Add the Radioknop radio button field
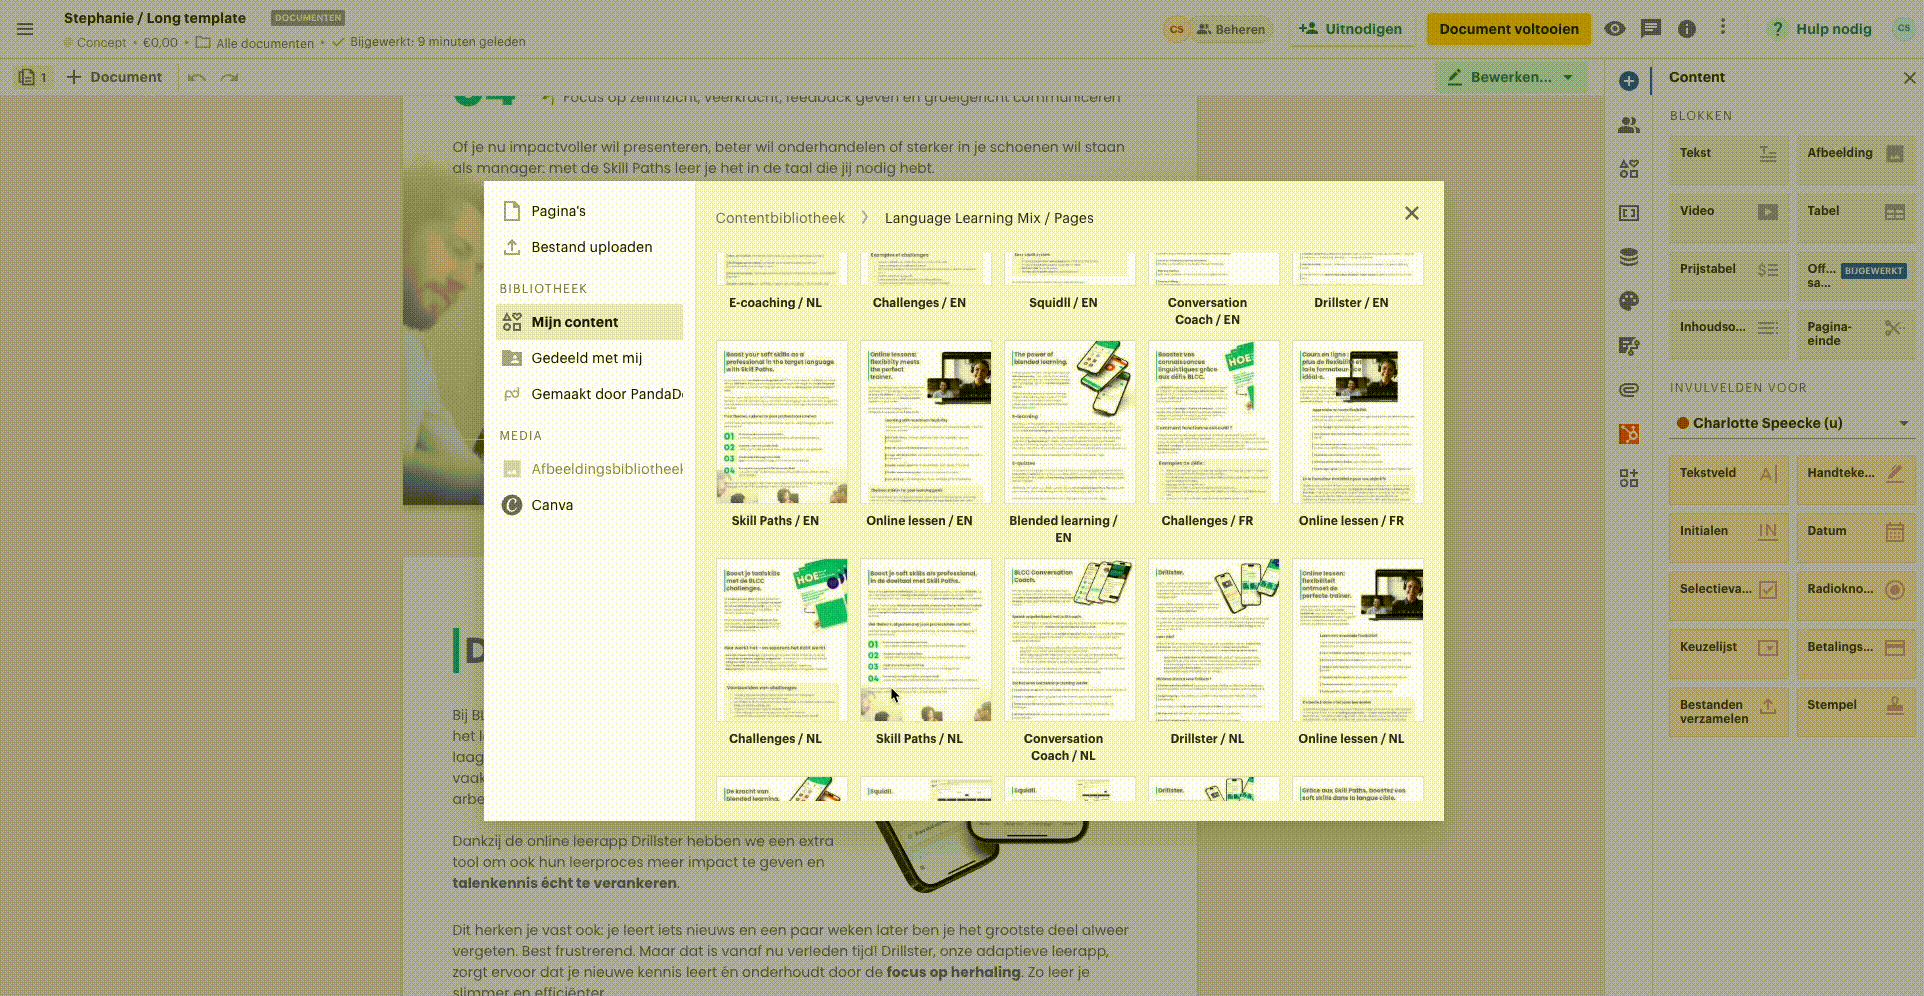The height and width of the screenshot is (996, 1924). [x=1855, y=589]
